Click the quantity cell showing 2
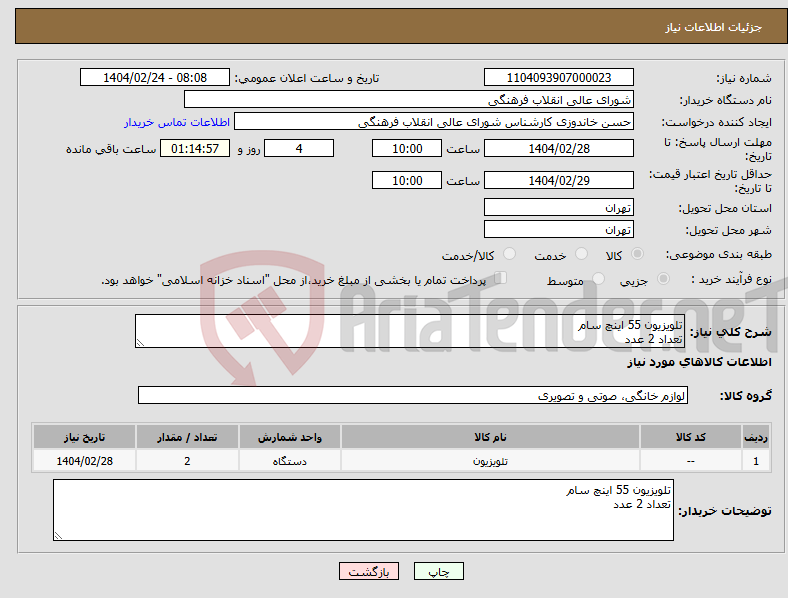Screen dimensions: 788x598 pyautogui.click(x=187, y=461)
